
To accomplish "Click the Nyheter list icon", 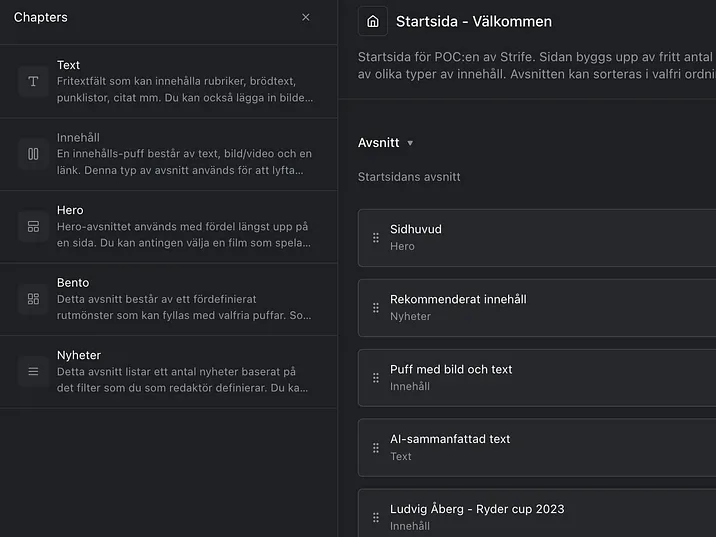I will [33, 371].
